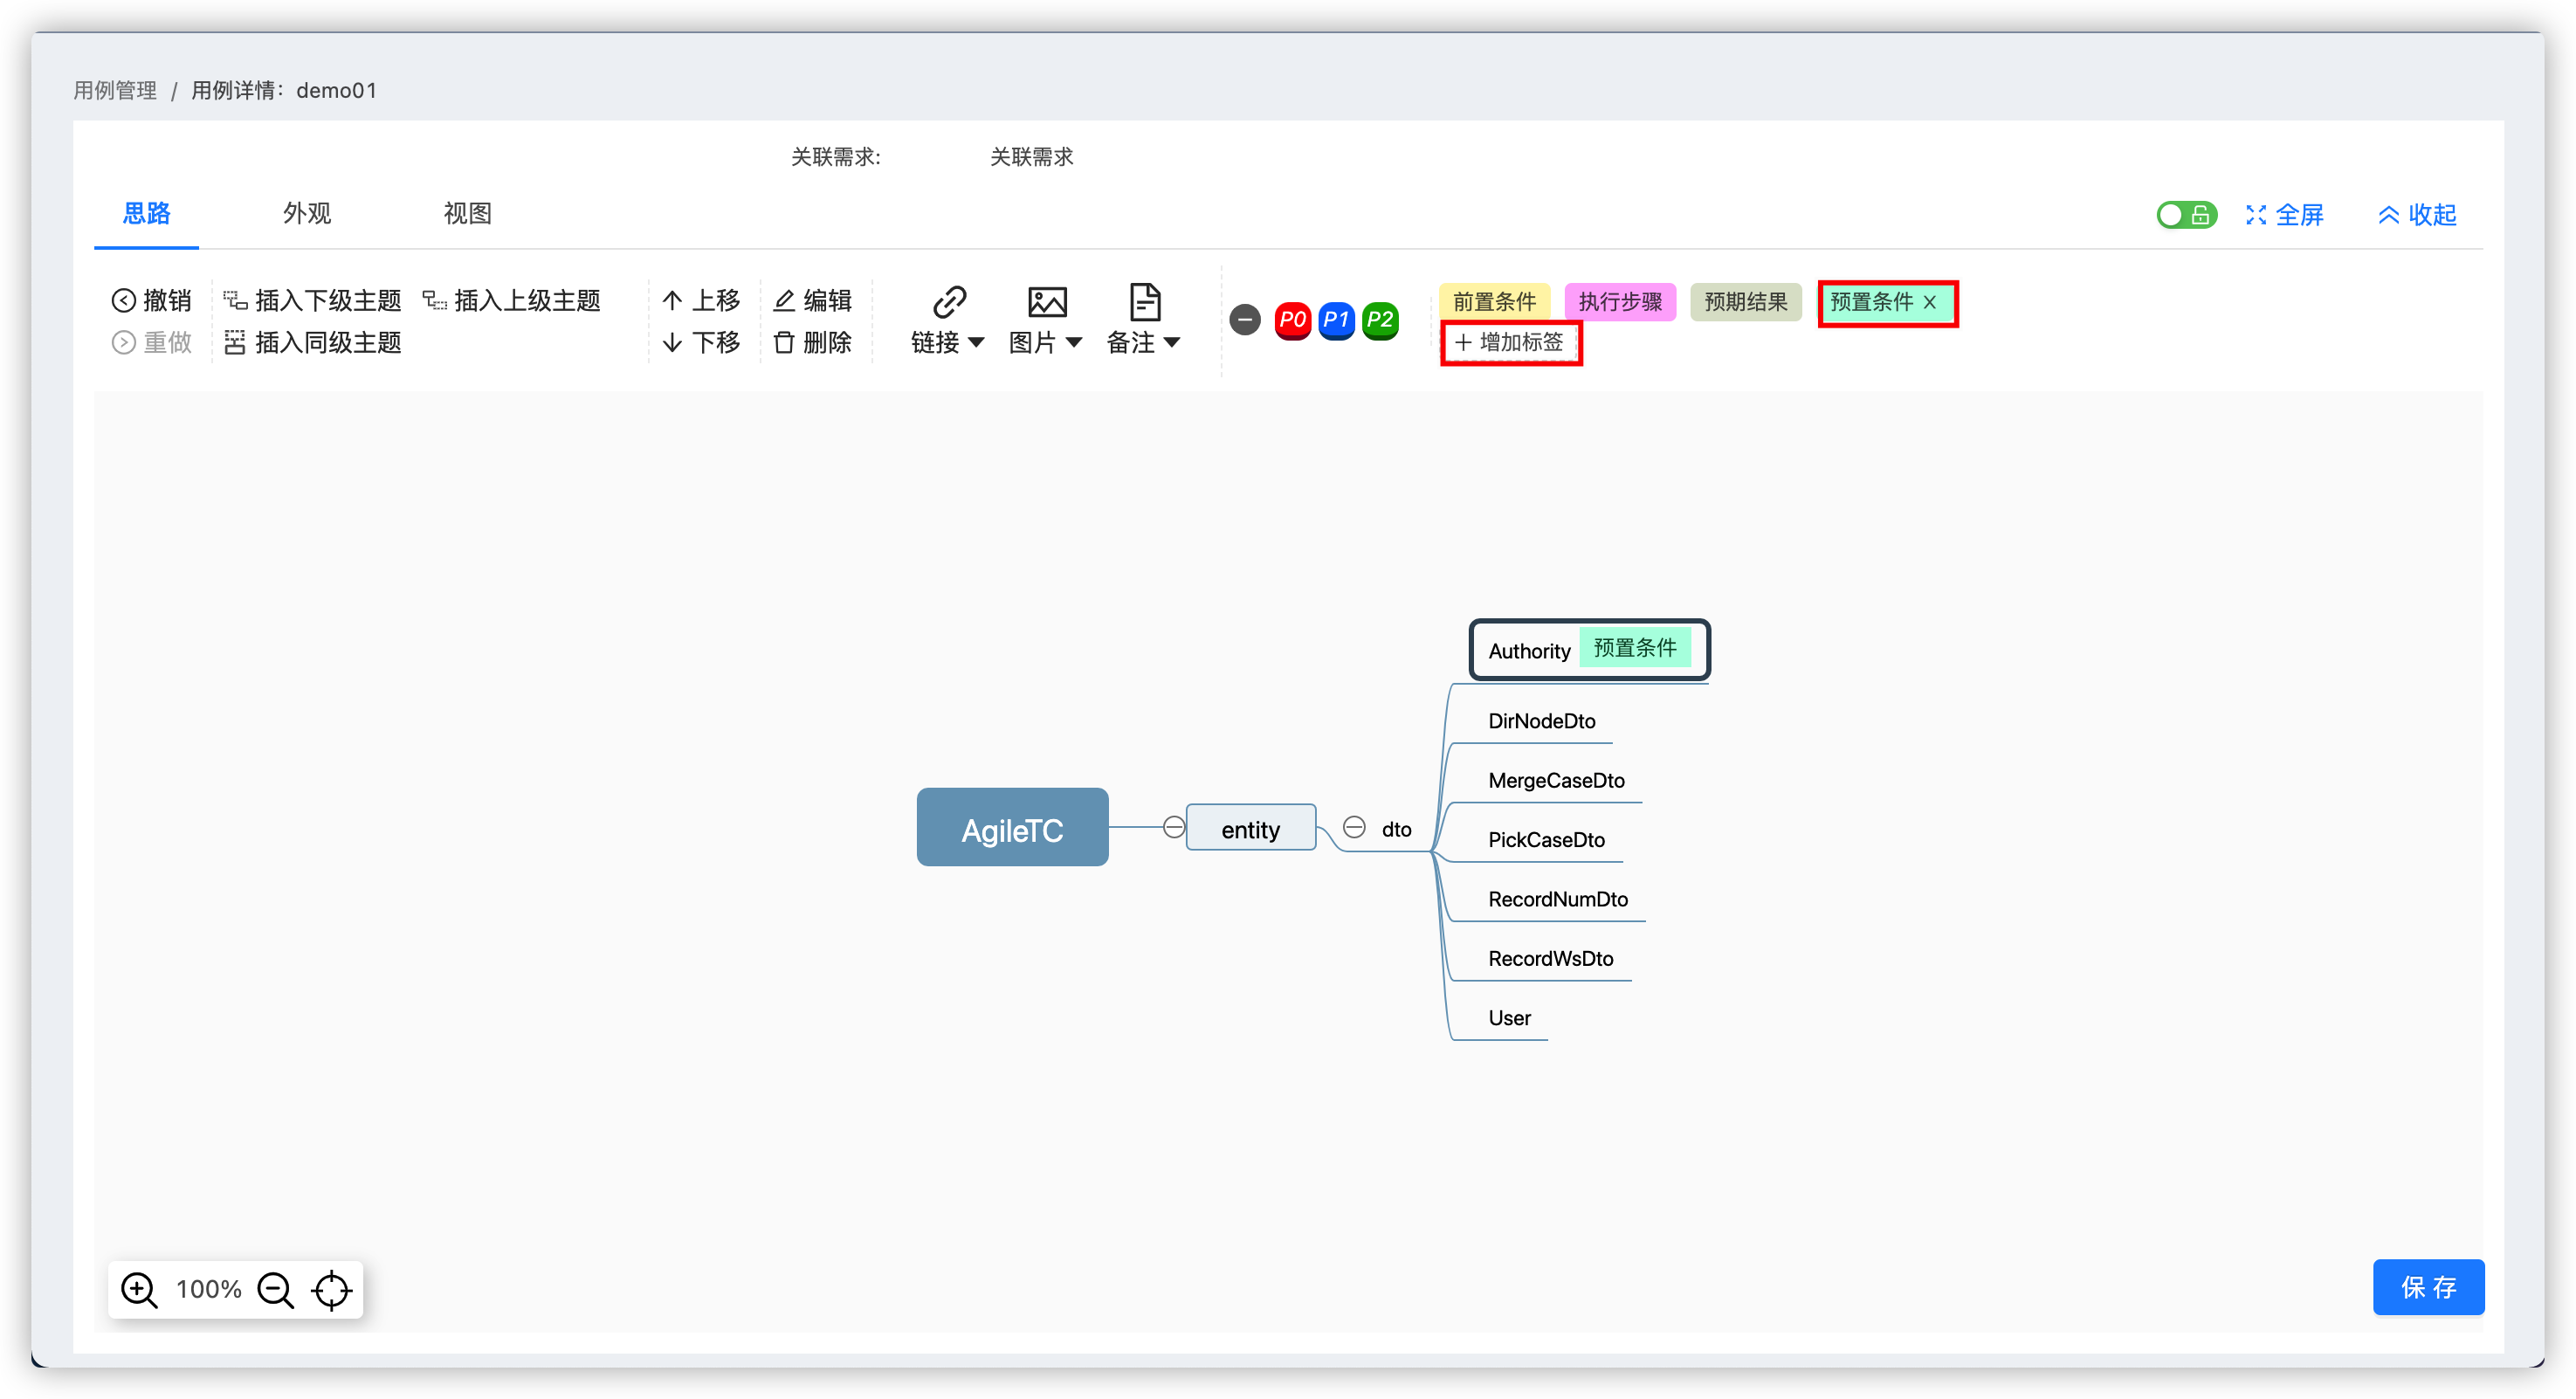Image resolution: width=2576 pixels, height=1399 pixels.
Task: Click the chain link icon
Action: pos(949,301)
